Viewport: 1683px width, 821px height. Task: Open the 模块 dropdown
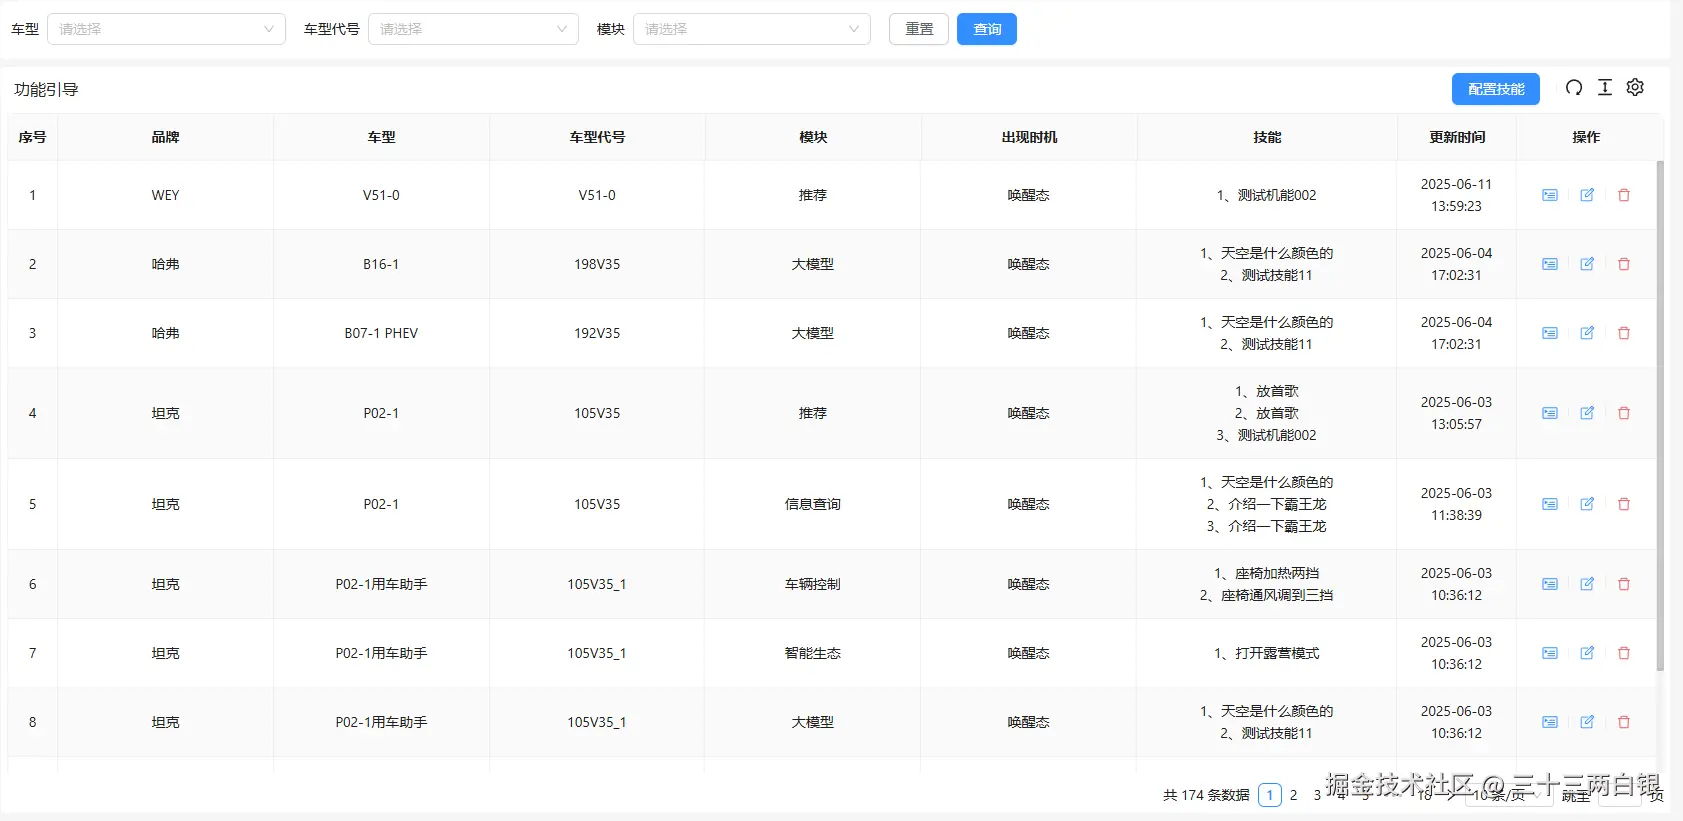click(751, 29)
